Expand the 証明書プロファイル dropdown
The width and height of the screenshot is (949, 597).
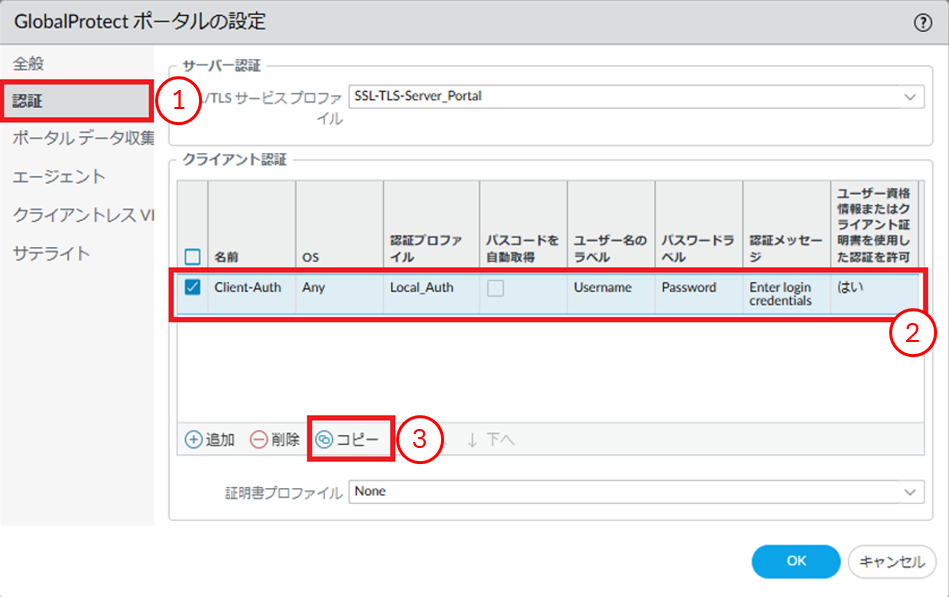909,492
